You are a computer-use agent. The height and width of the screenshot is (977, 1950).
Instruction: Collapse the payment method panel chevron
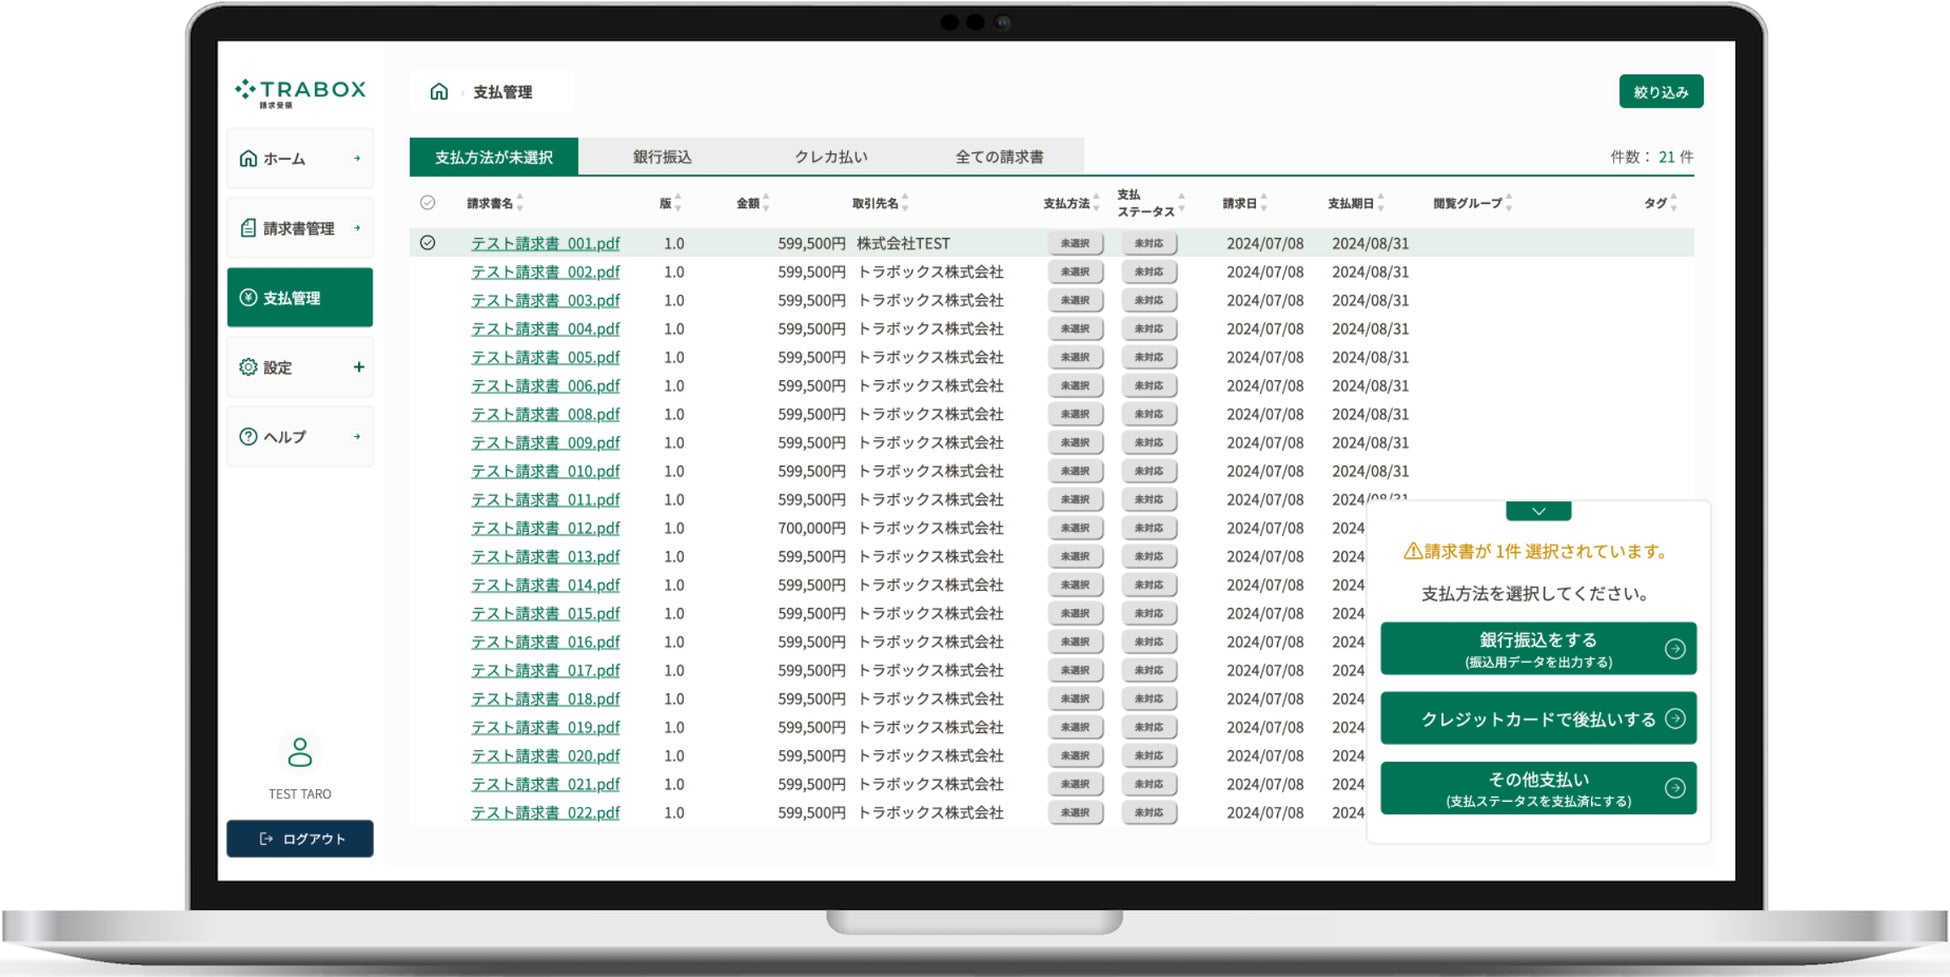tap(1538, 511)
